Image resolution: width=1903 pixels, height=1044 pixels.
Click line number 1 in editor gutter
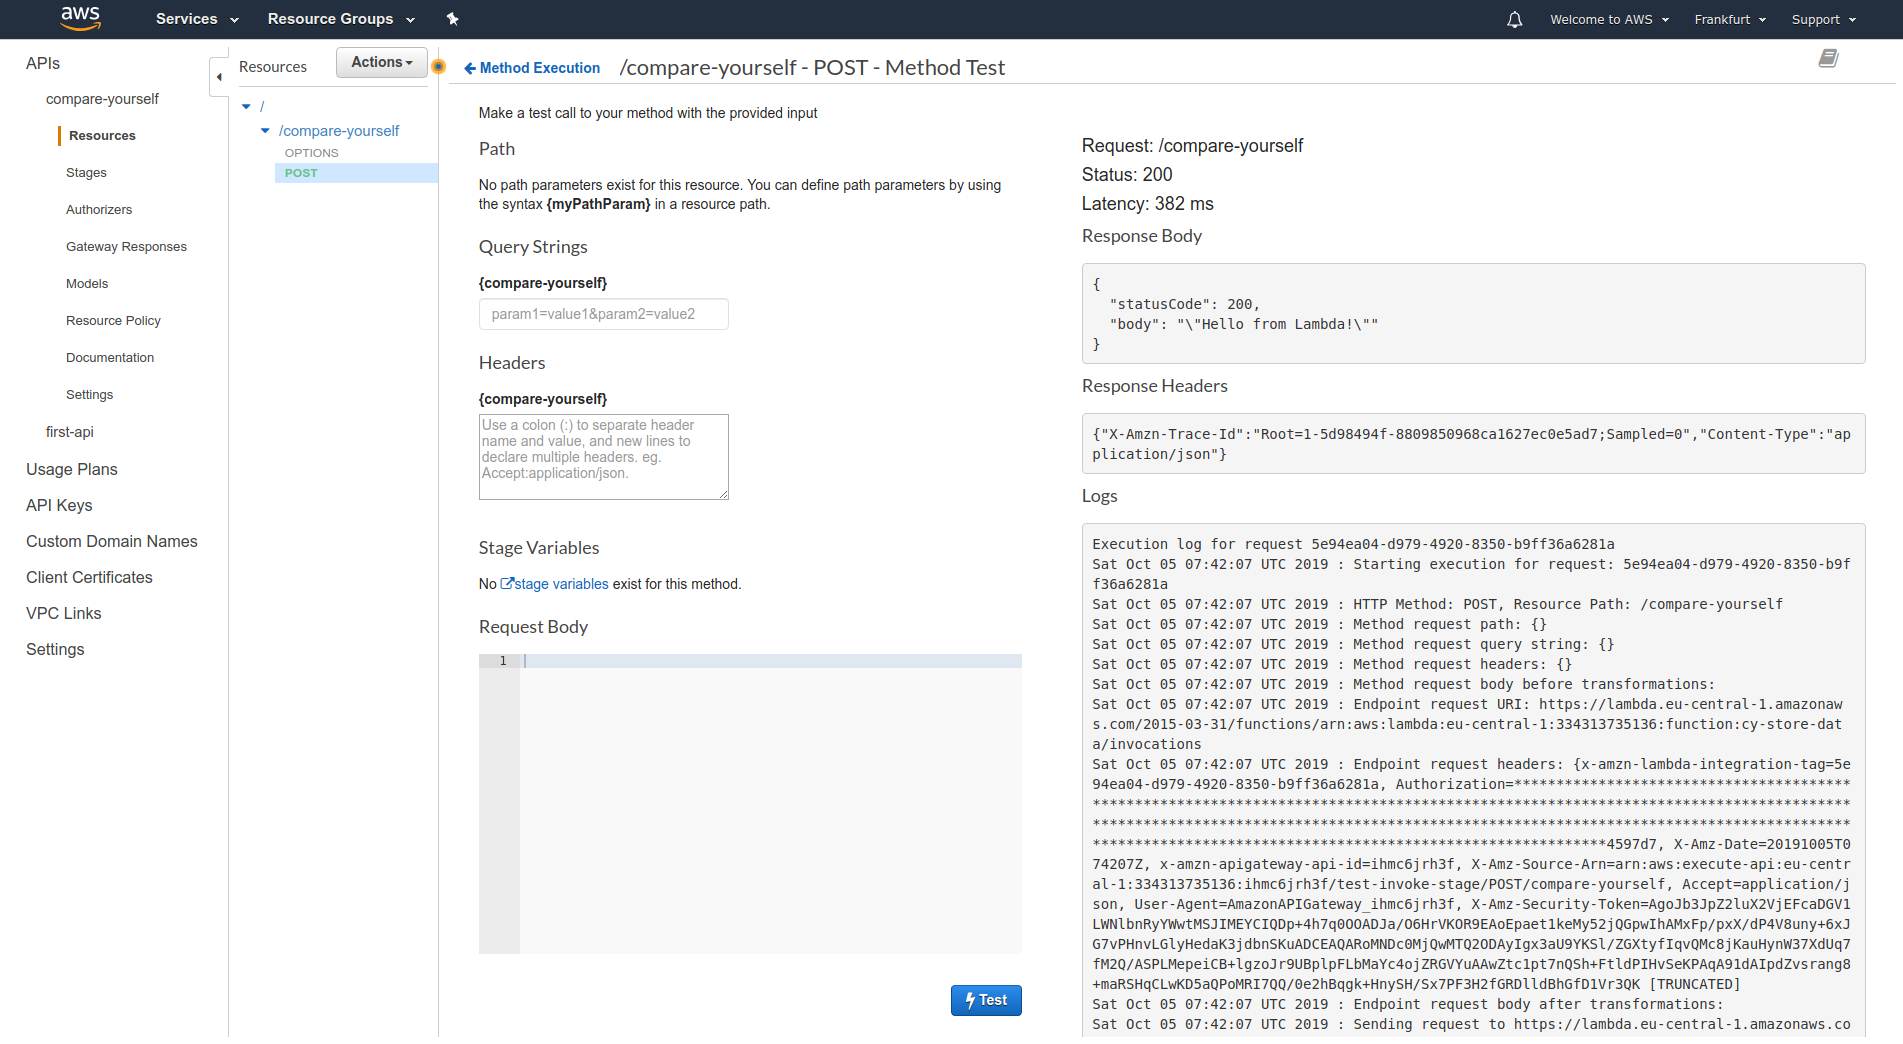(503, 661)
